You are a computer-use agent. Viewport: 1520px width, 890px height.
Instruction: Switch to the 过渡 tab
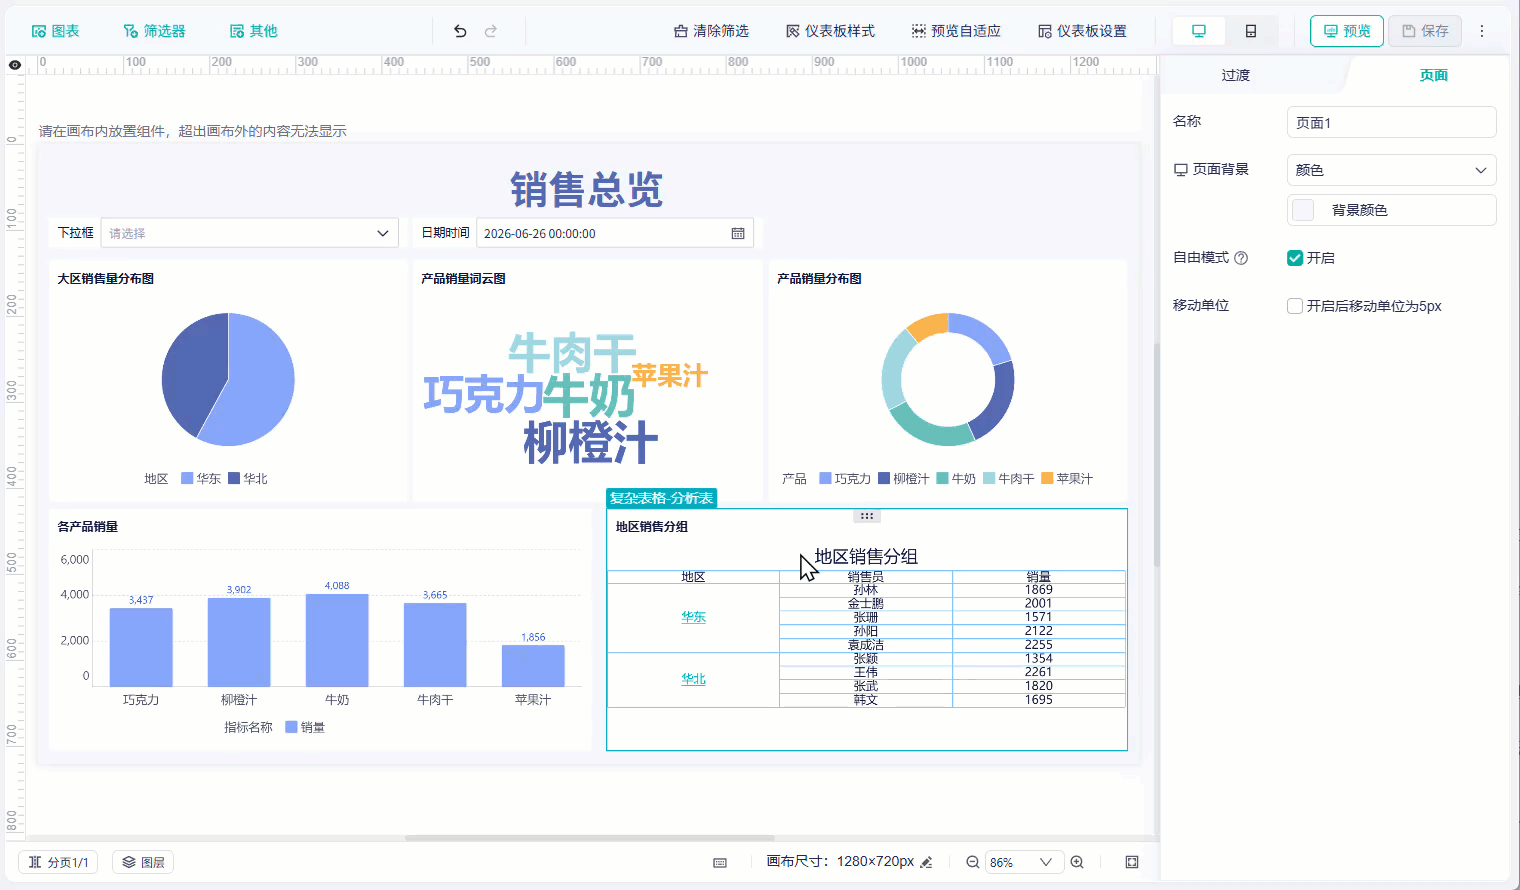[1235, 75]
